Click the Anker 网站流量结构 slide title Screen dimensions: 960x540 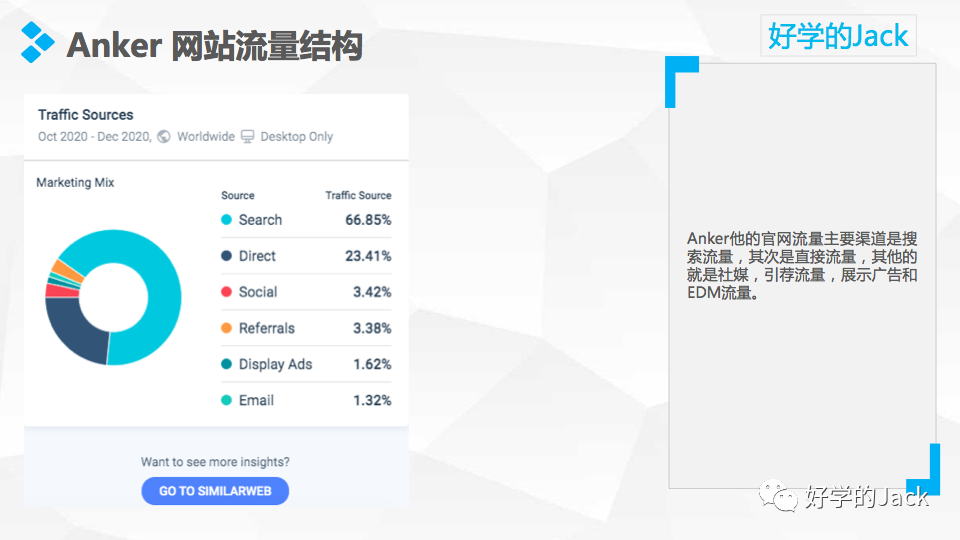[214, 45]
